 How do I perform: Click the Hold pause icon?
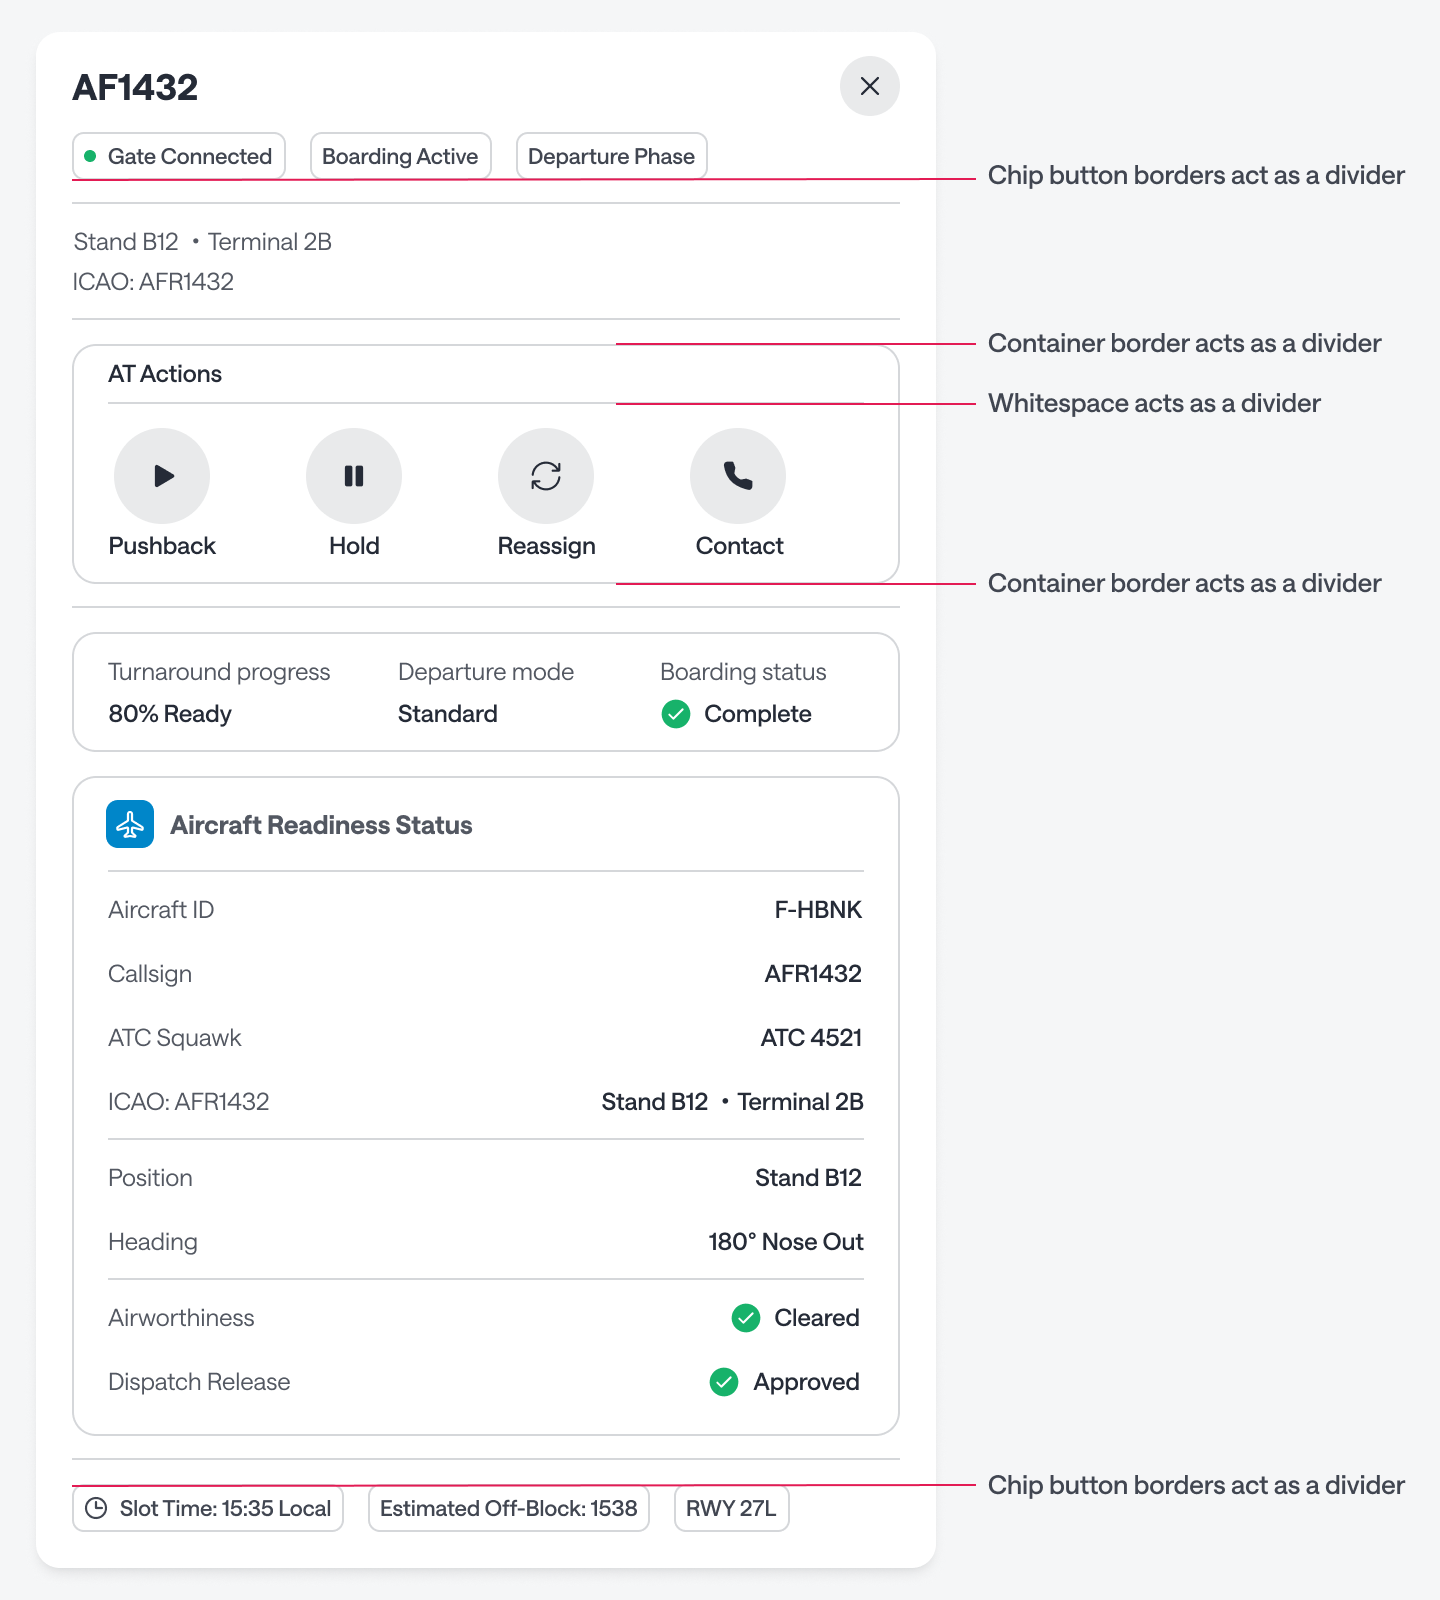354,476
